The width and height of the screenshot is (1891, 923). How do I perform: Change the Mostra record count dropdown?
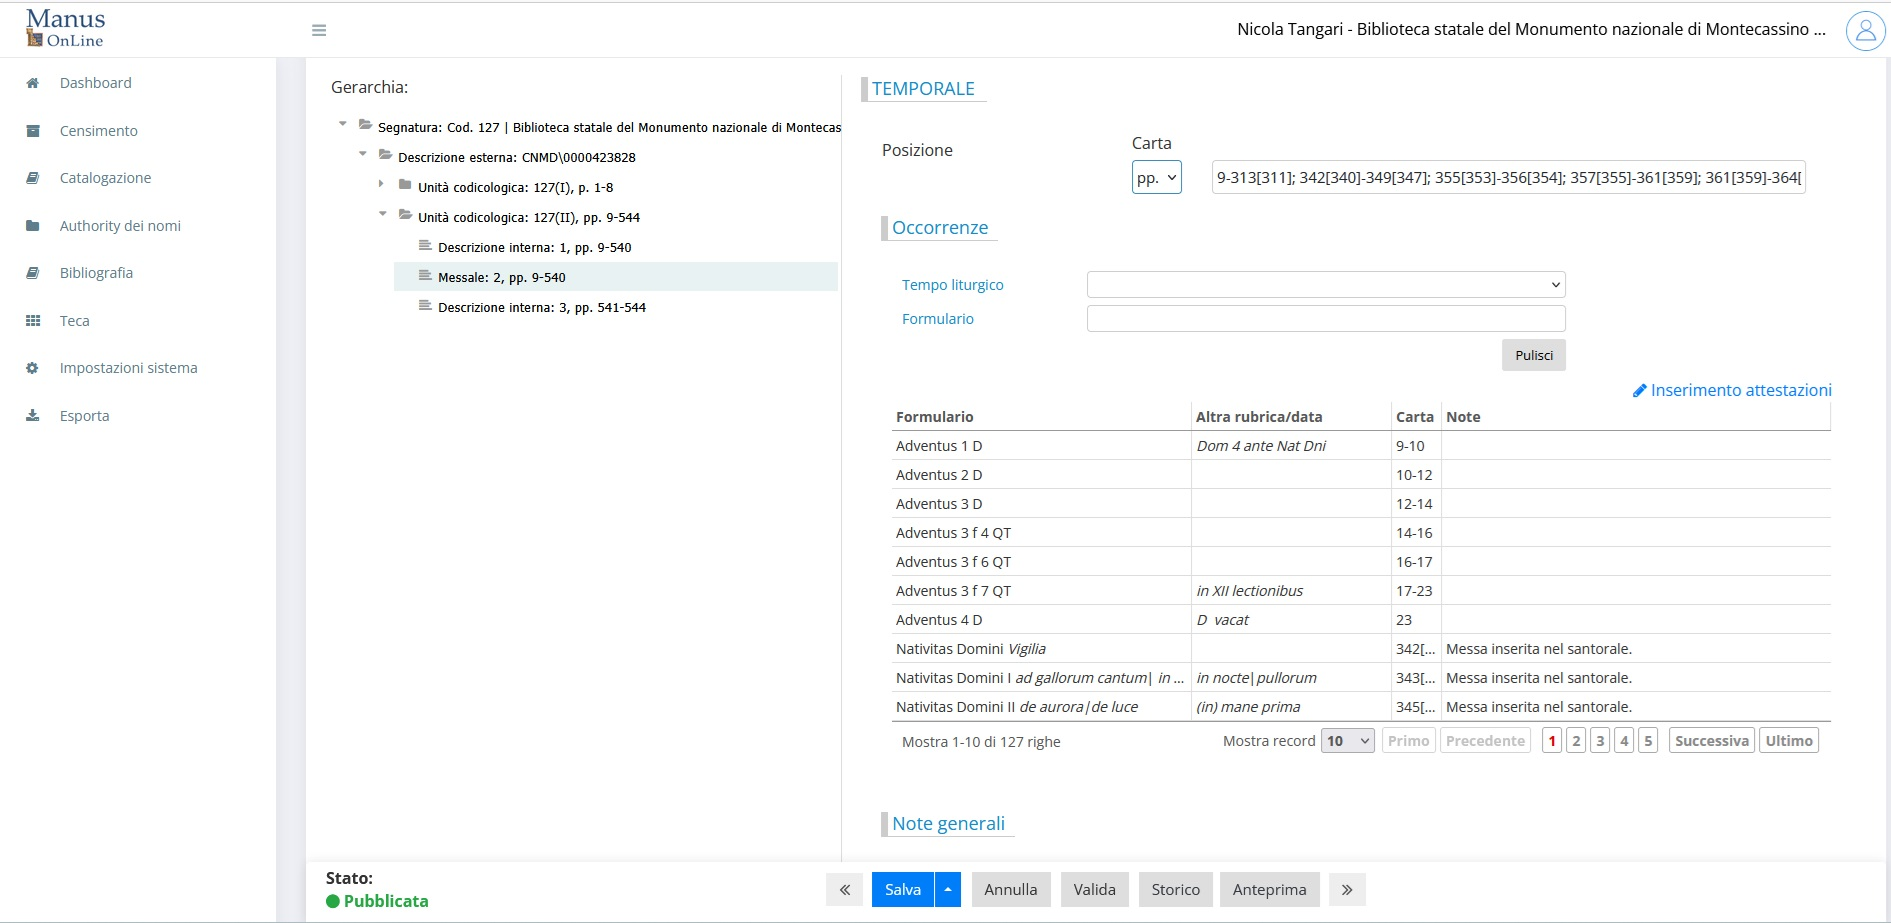(1347, 741)
